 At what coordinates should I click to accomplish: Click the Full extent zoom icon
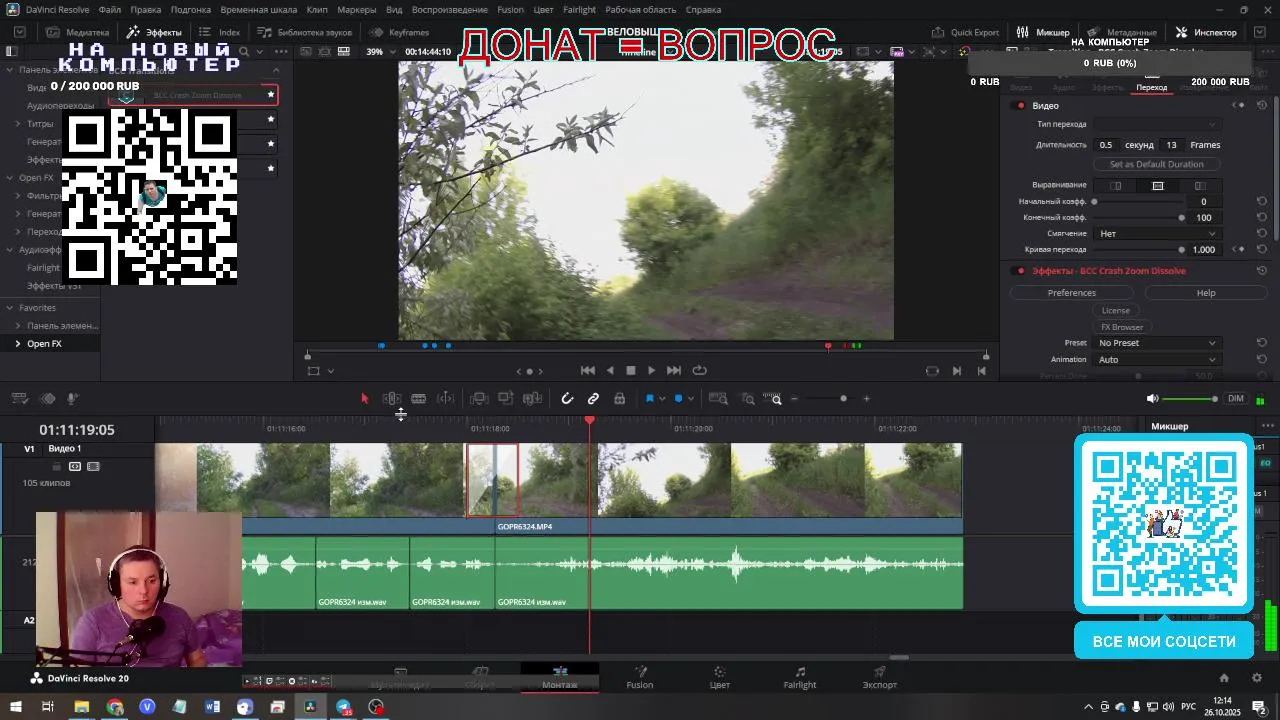[x=718, y=399]
